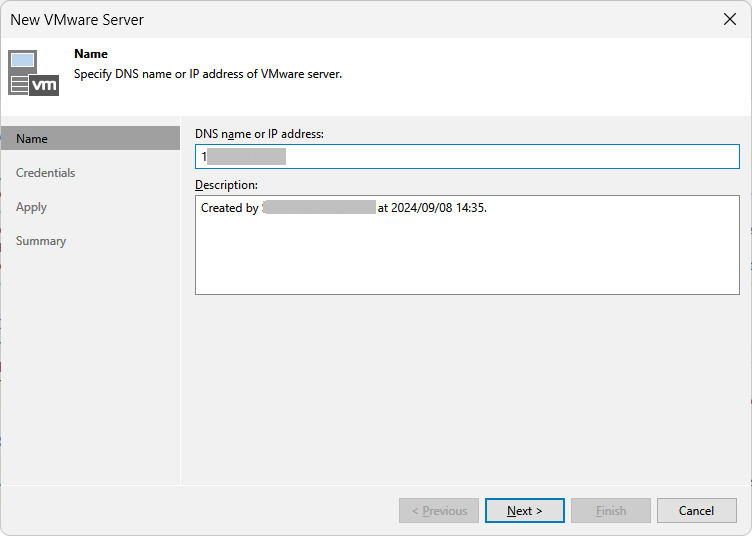
Task: Click the Finish button
Action: 611,511
